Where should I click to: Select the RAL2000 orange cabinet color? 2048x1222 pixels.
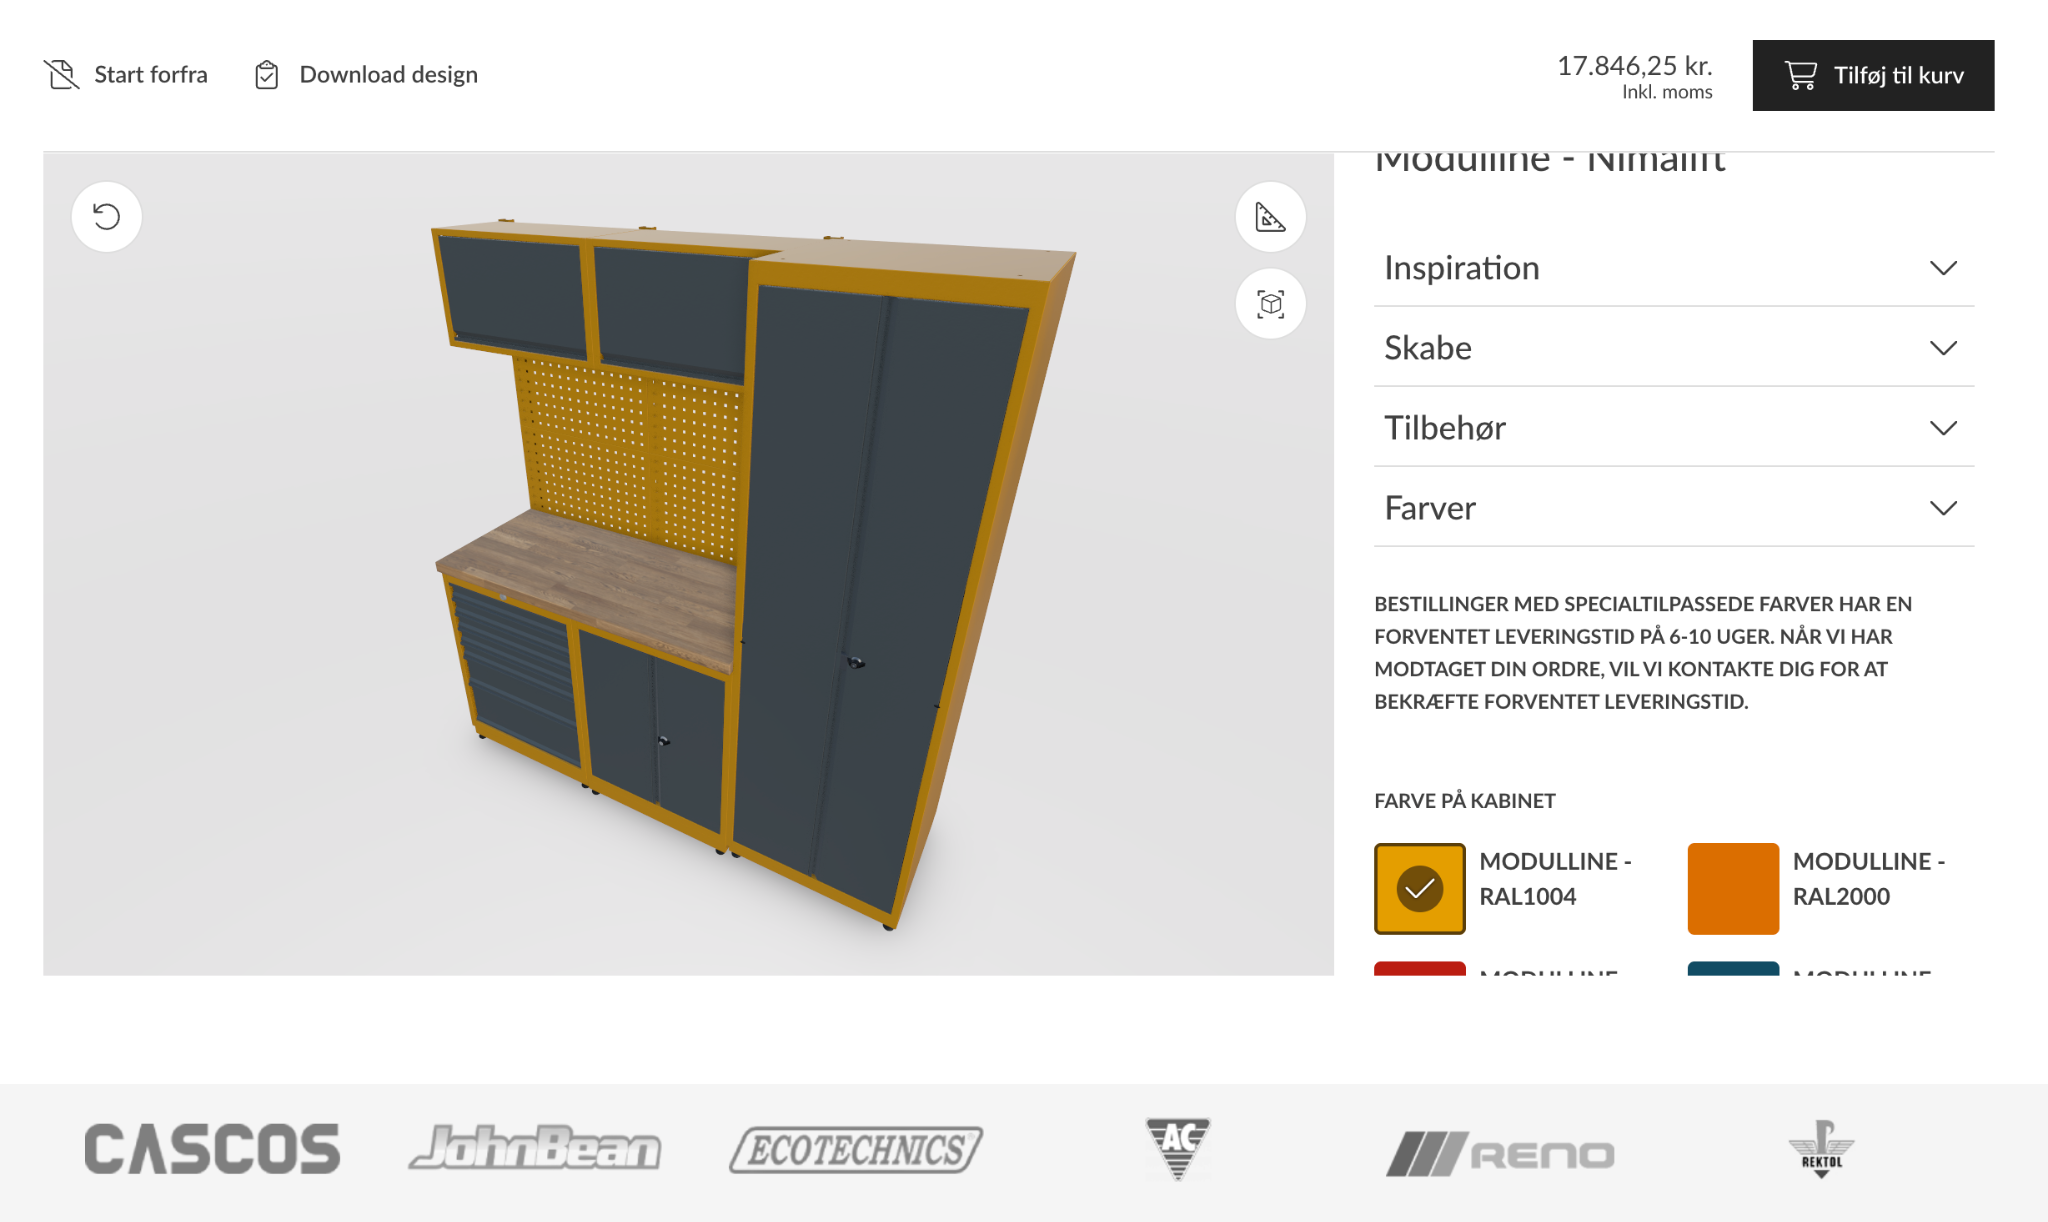coord(1733,889)
